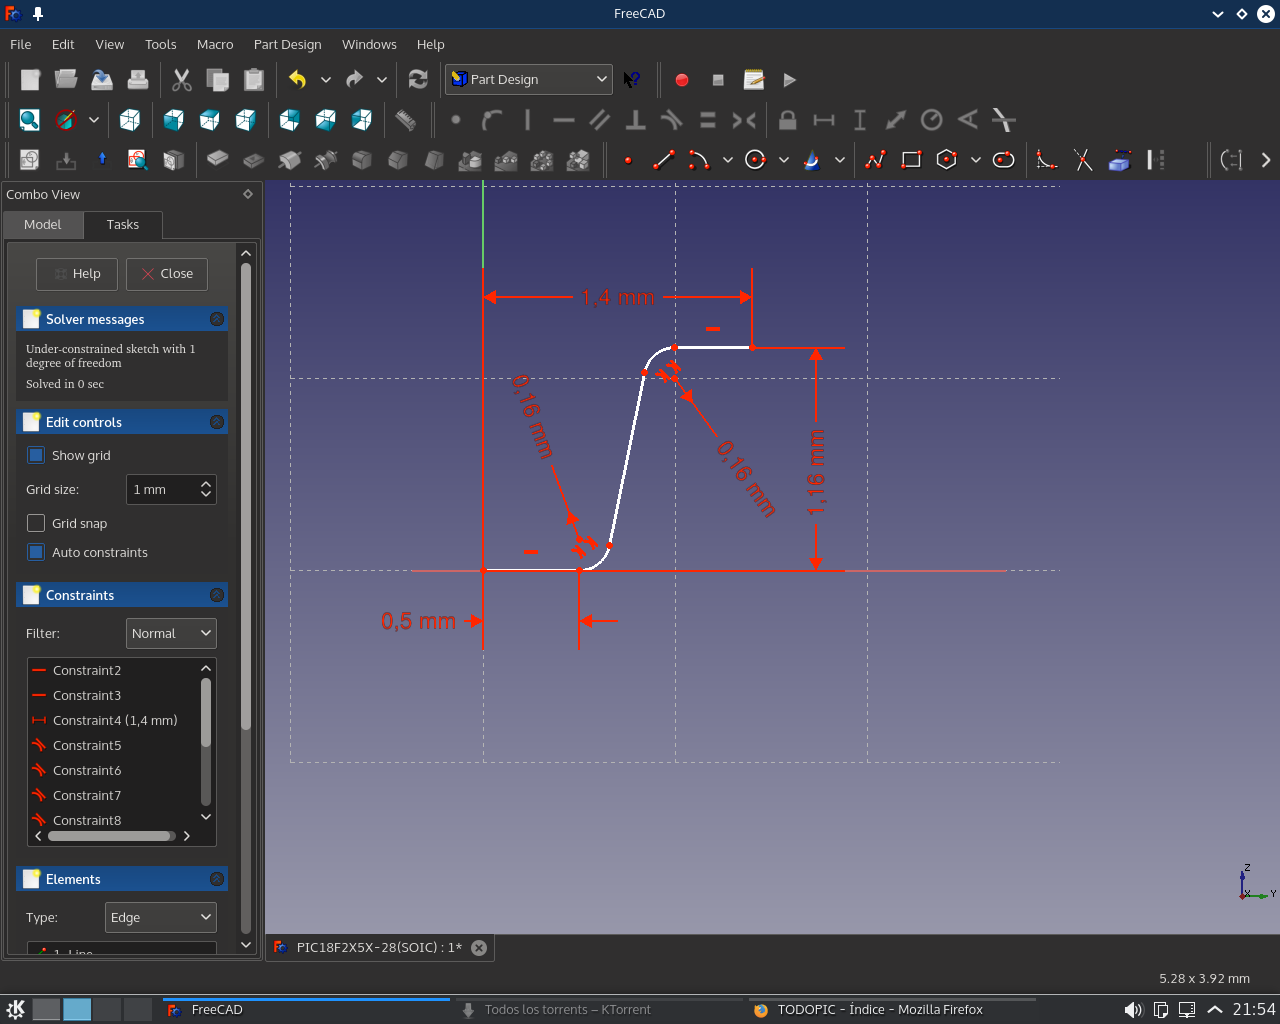Select the trim edge tool
The height and width of the screenshot is (1024, 1280).
tap(1083, 160)
